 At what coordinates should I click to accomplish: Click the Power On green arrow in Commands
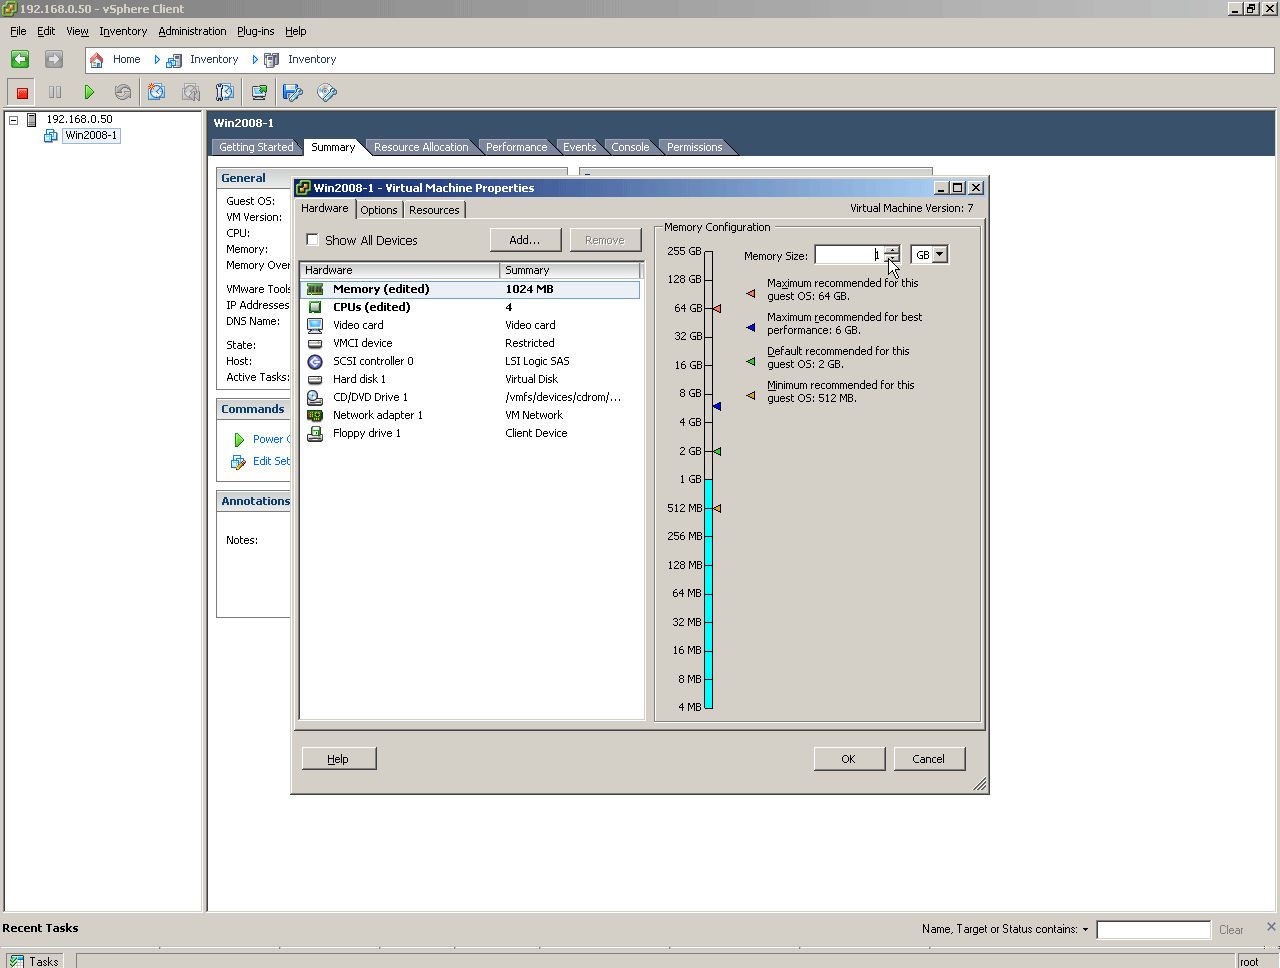coord(239,440)
